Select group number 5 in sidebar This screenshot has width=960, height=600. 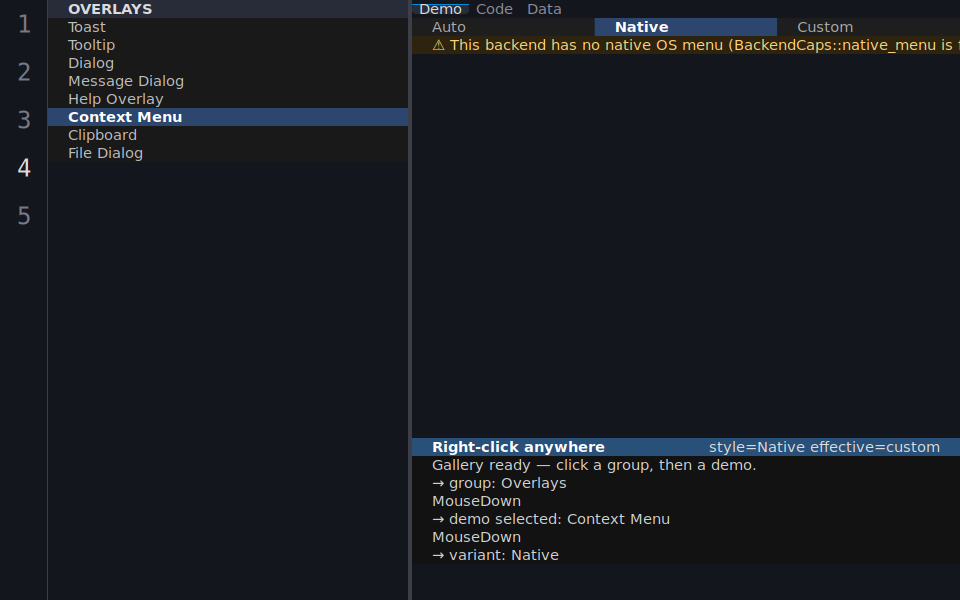click(24, 216)
